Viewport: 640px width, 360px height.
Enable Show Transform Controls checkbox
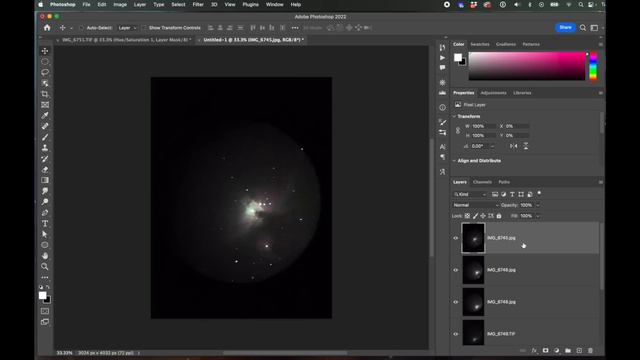(144, 28)
